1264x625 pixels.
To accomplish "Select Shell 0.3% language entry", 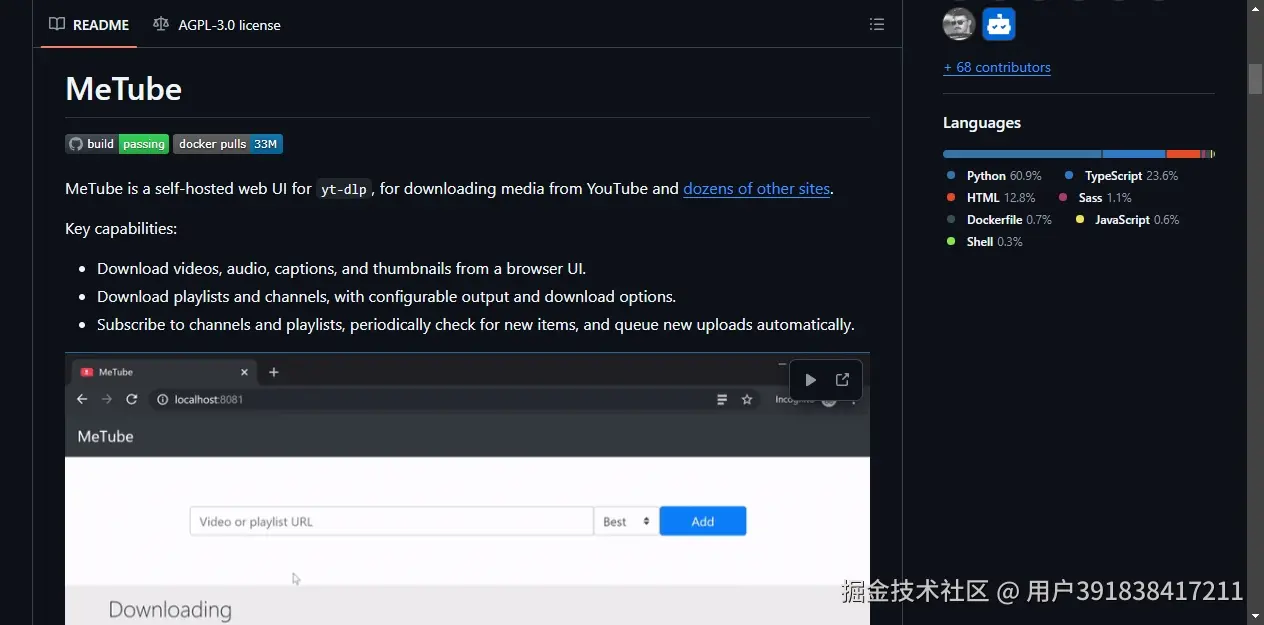I will point(984,242).
